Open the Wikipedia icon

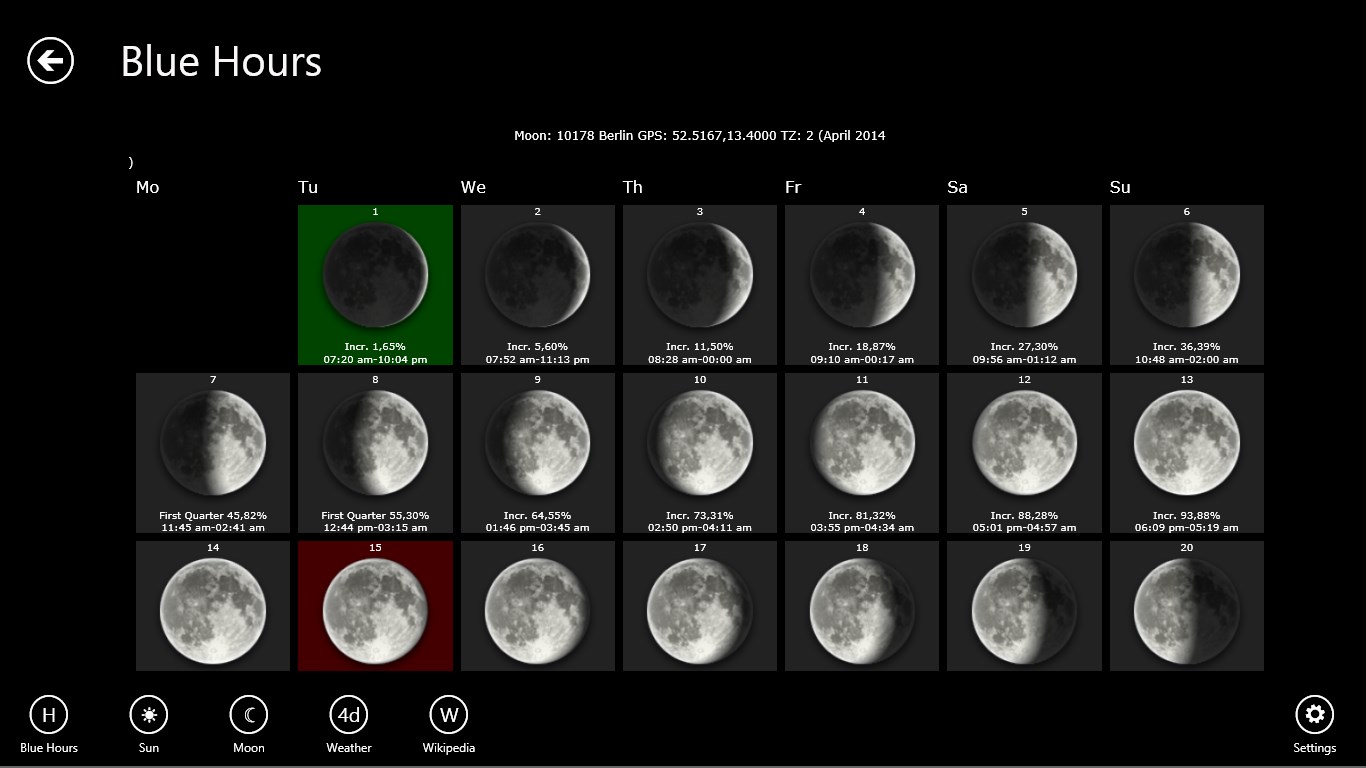pyautogui.click(x=449, y=715)
